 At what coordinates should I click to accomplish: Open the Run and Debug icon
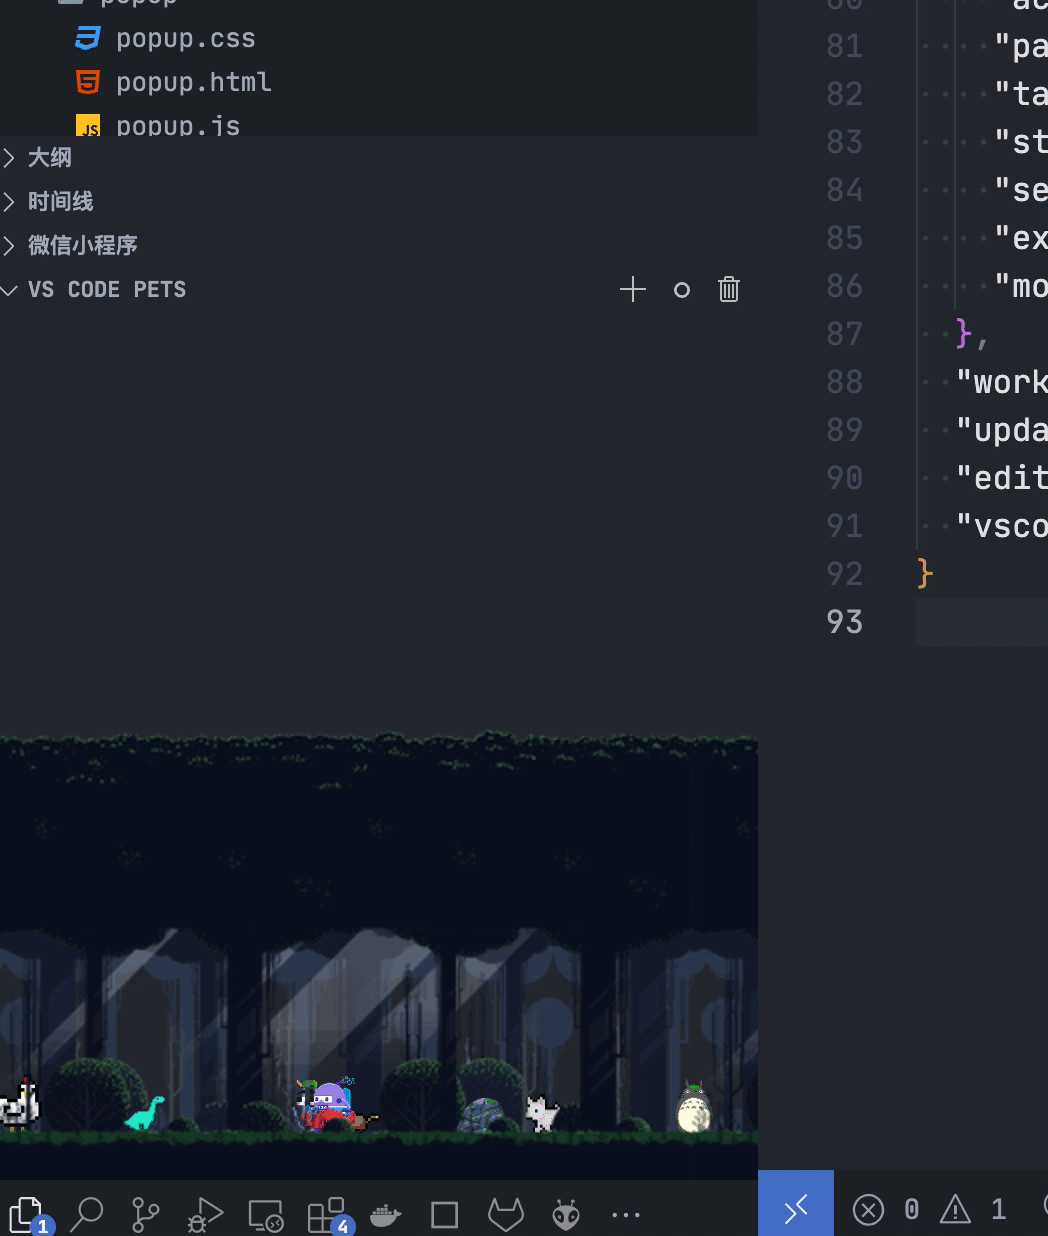point(206,1215)
